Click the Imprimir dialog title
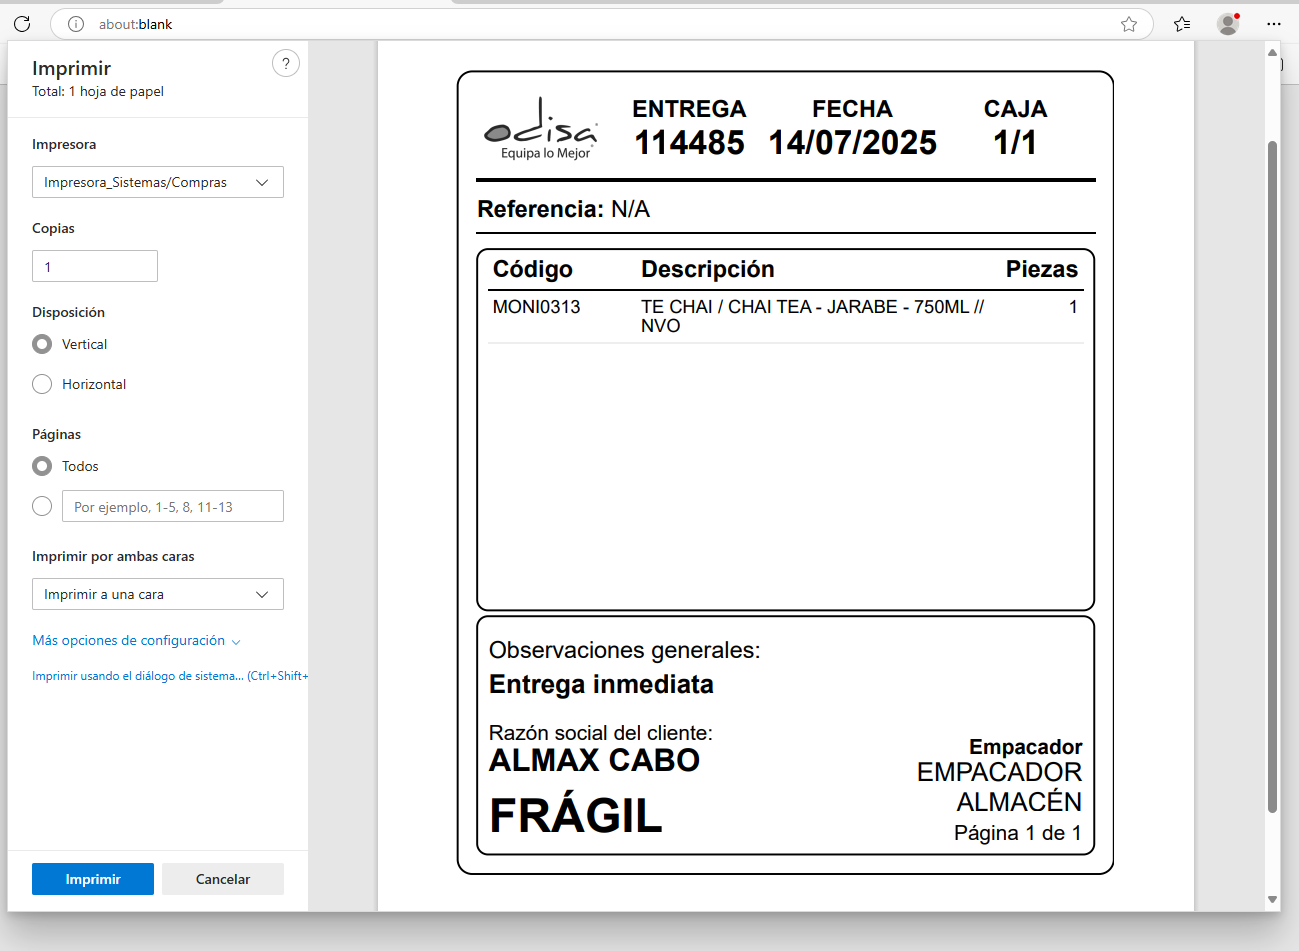1299x951 pixels. (x=71, y=68)
